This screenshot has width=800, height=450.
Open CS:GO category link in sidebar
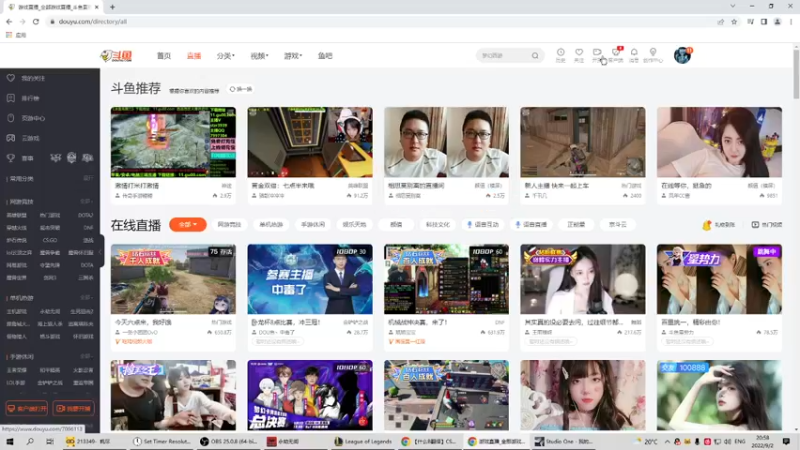pyautogui.click(x=49, y=240)
